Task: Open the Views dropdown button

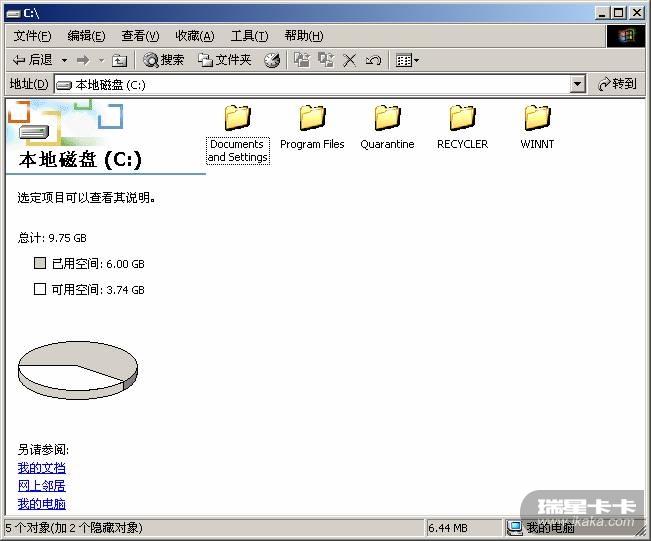Action: coord(407,61)
